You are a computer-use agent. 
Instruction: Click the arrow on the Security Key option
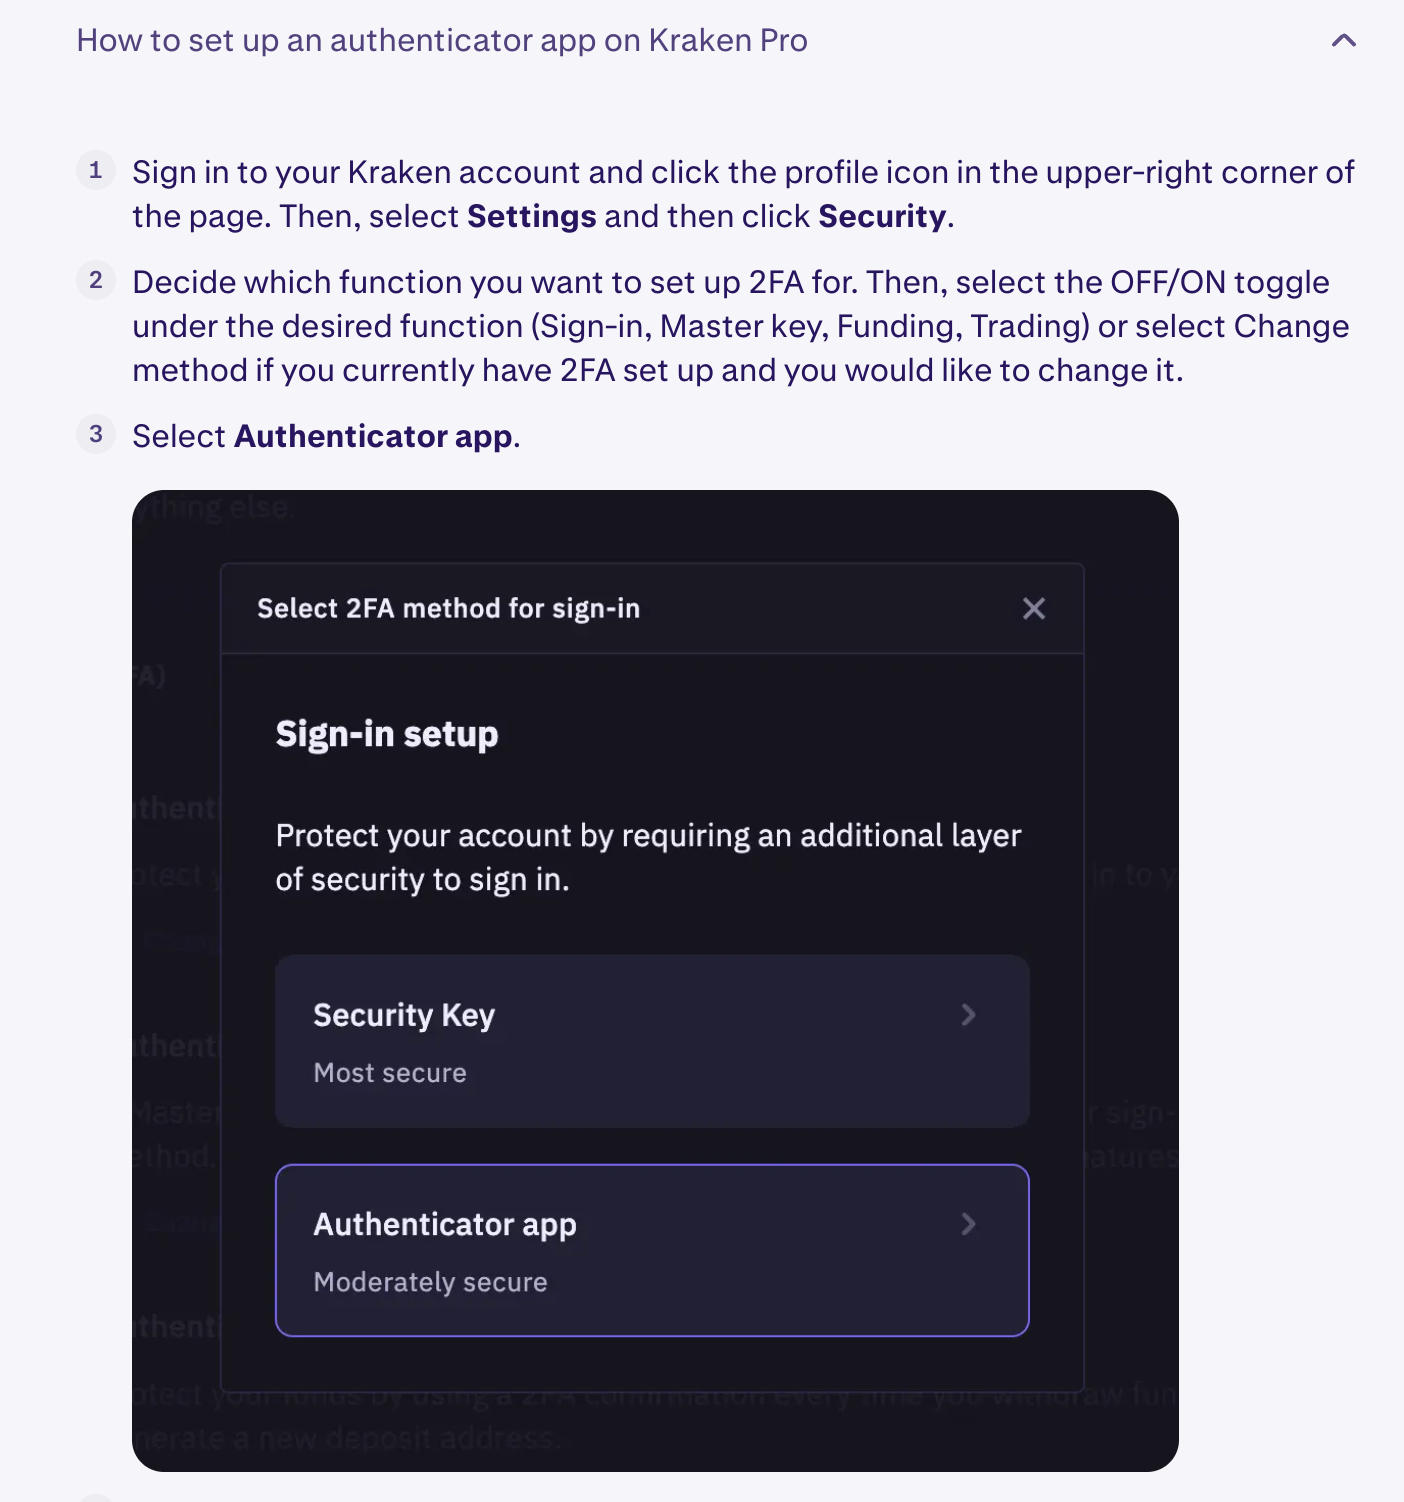pos(968,1015)
